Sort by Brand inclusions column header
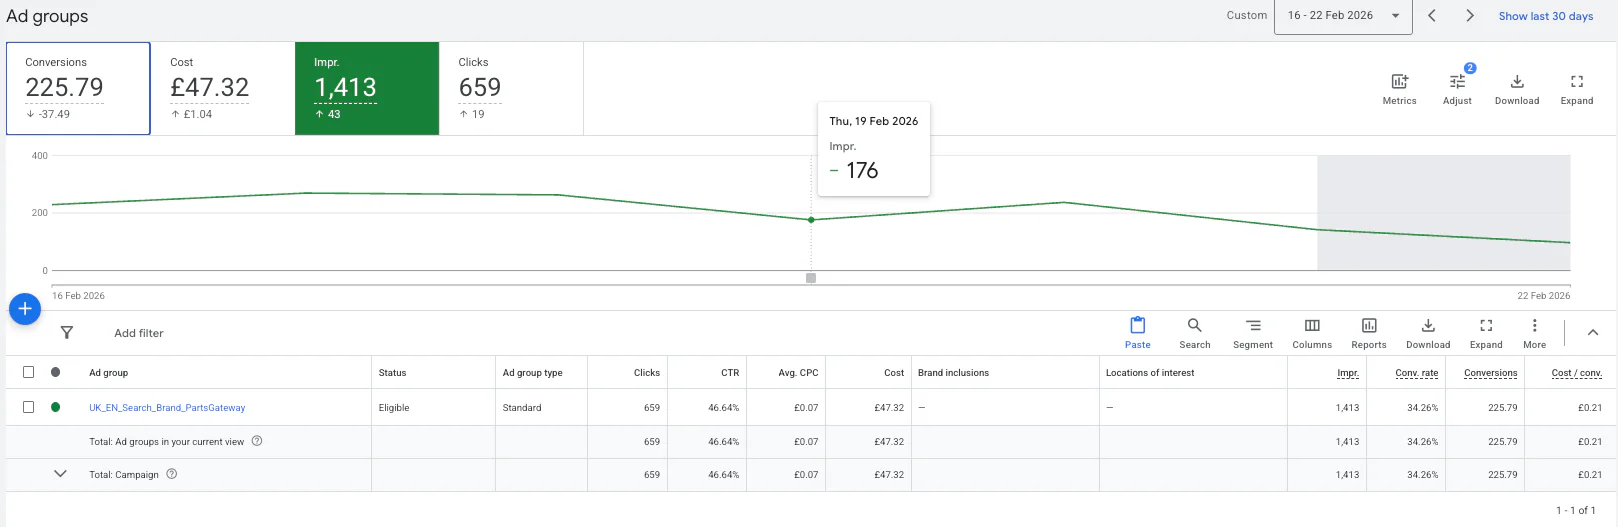This screenshot has height=527, width=1618. (x=953, y=373)
